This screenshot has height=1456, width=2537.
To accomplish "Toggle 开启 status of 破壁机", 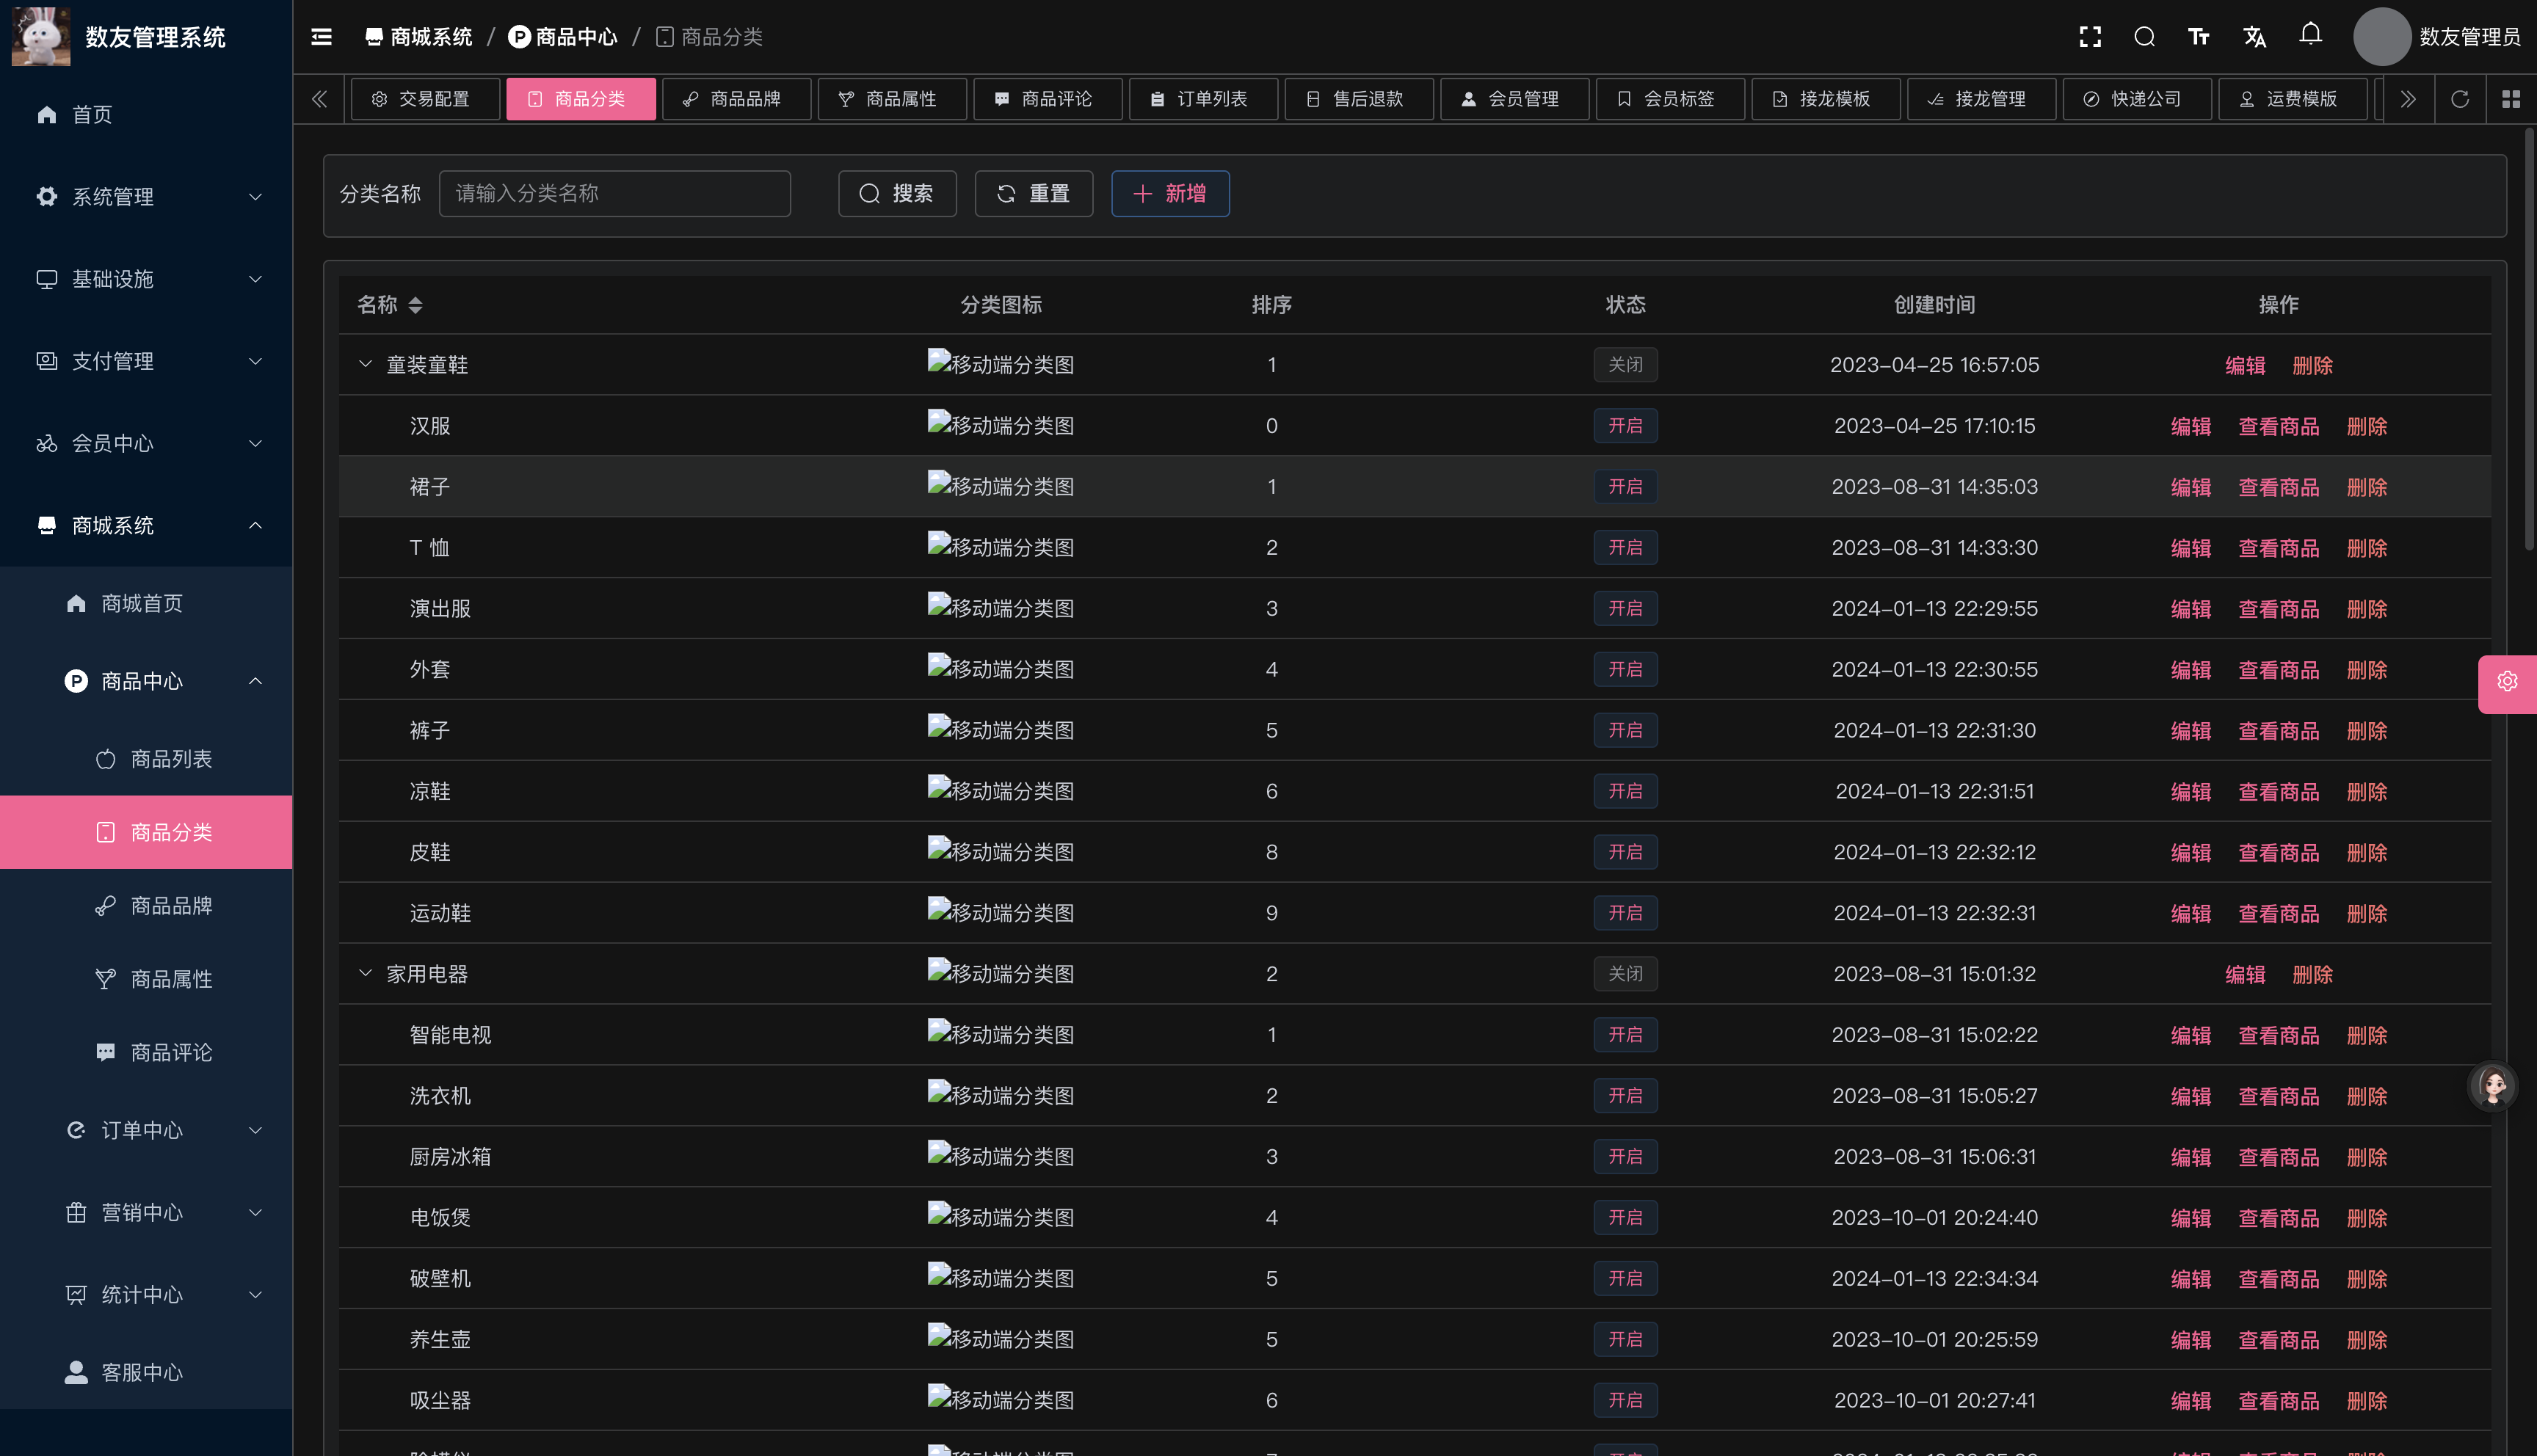I will tap(1625, 1278).
